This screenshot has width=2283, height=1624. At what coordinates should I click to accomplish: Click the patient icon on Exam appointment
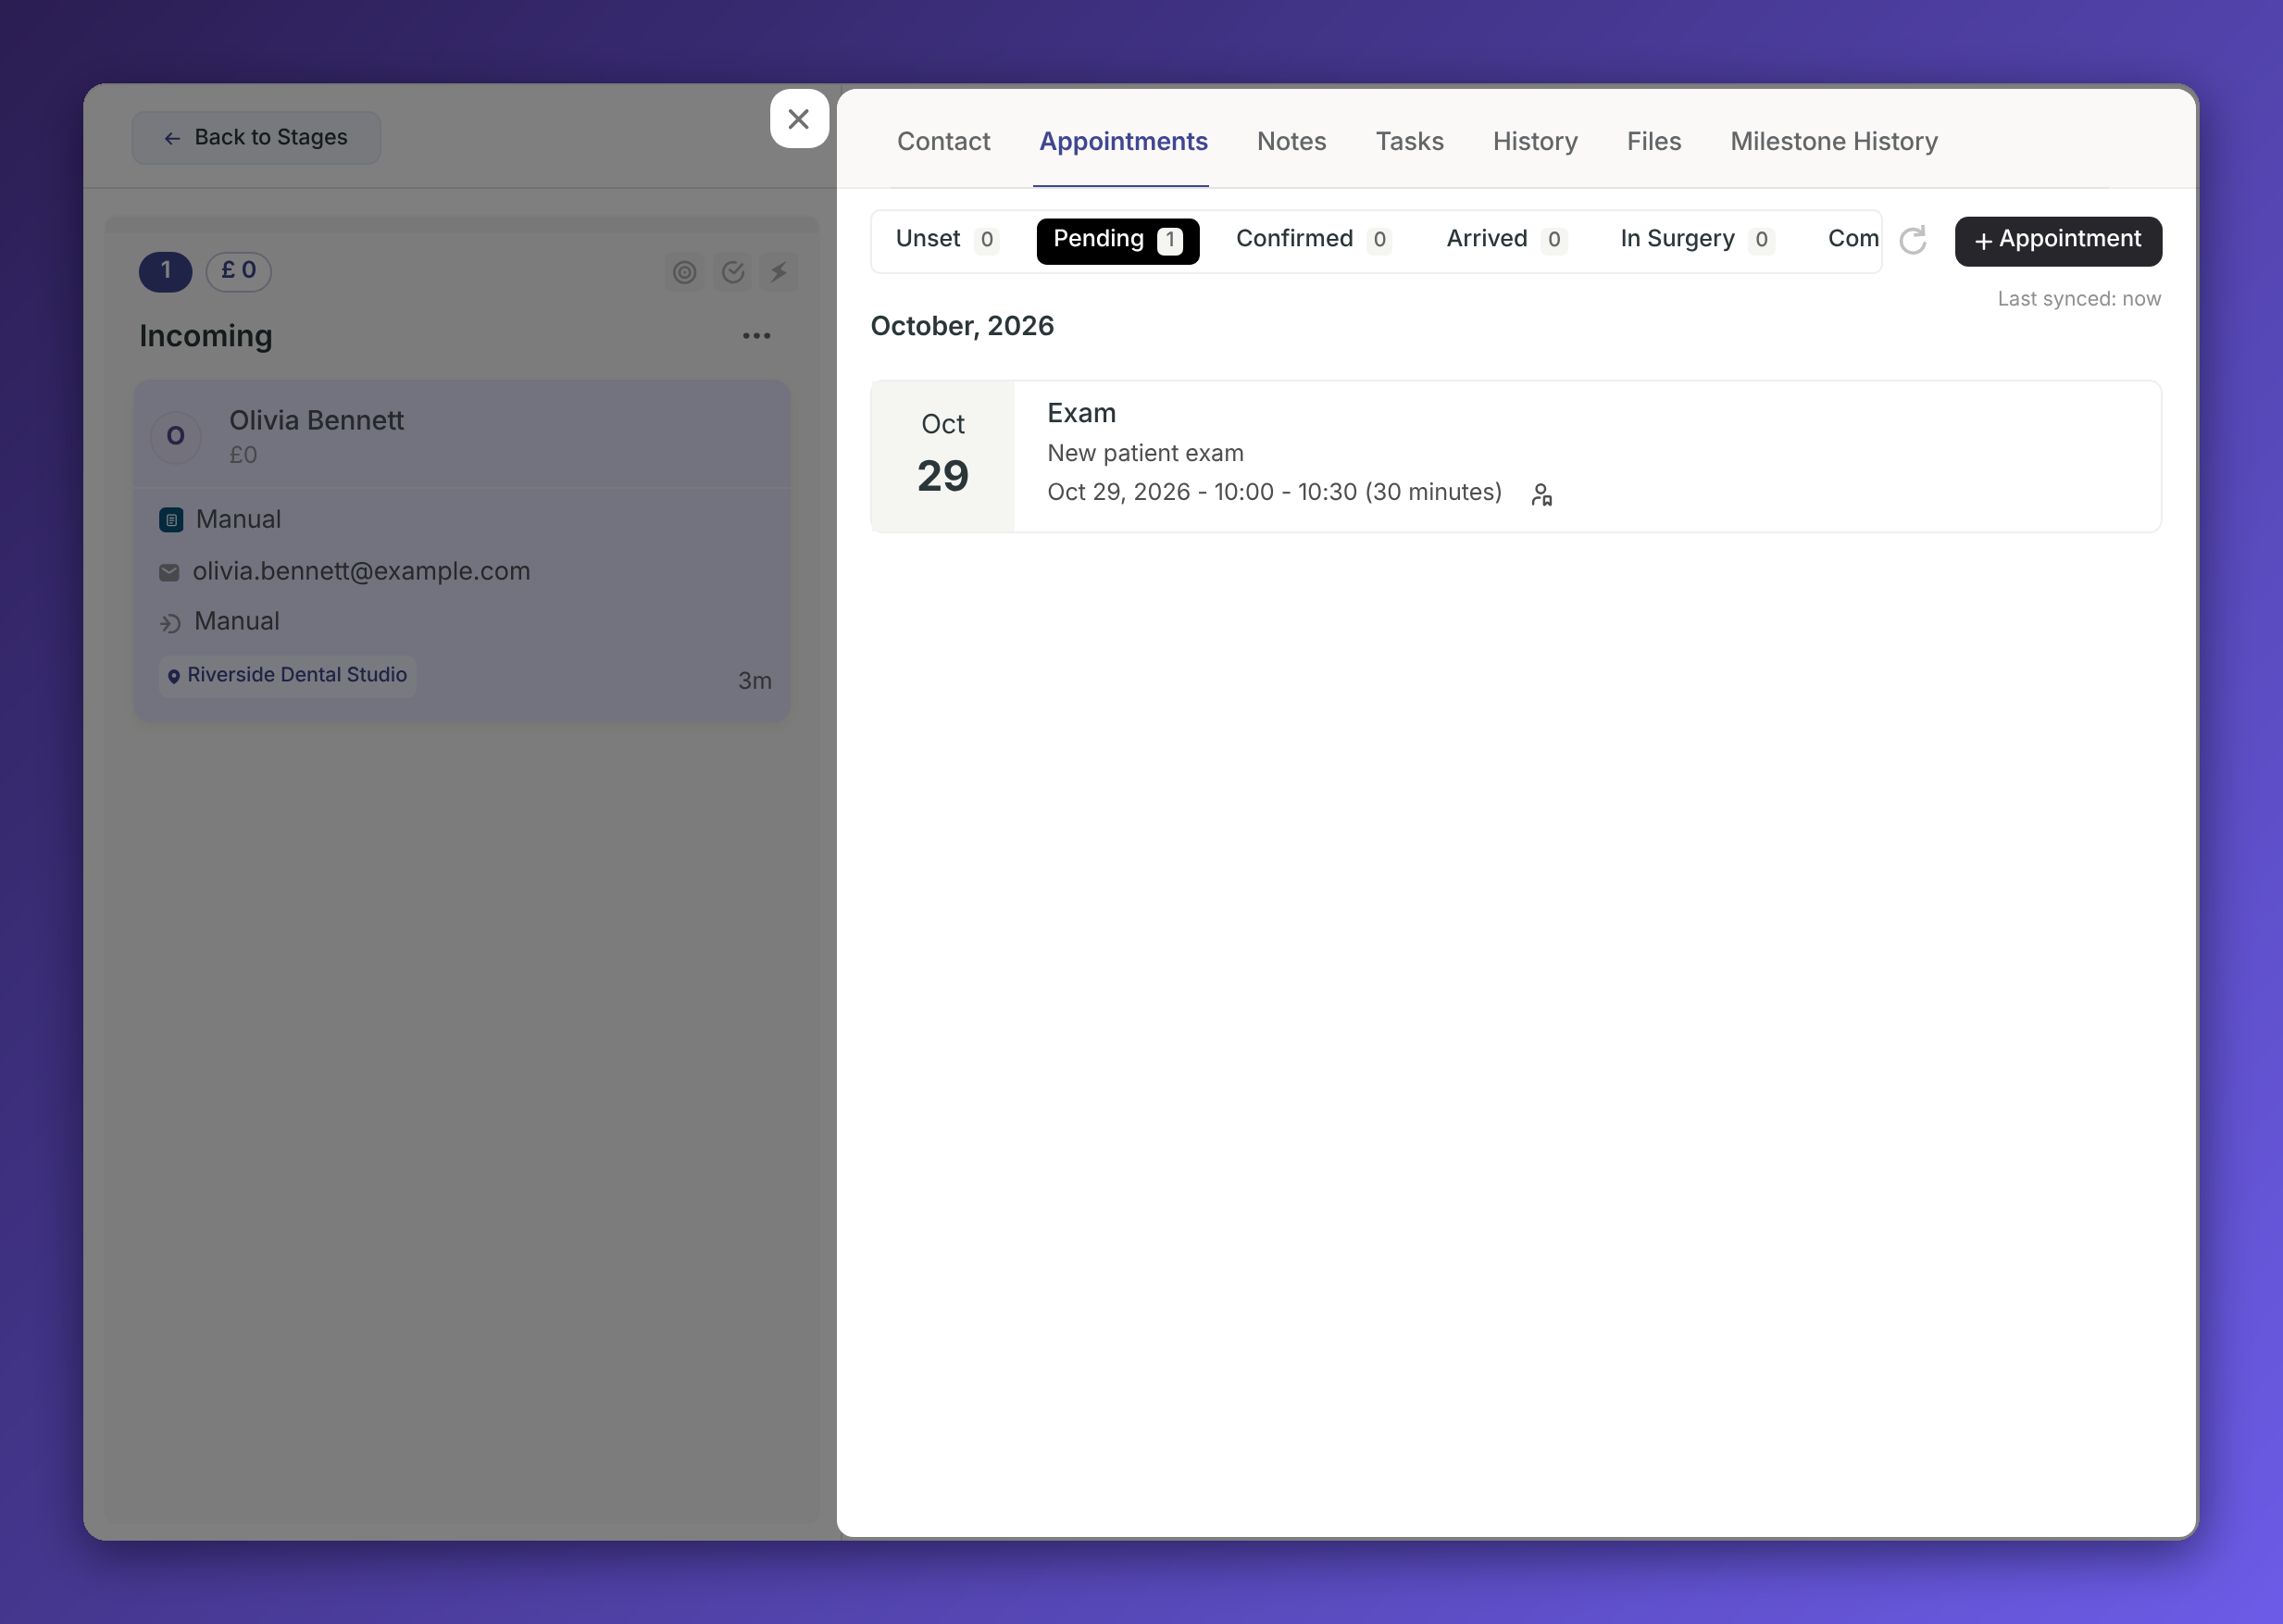click(x=1541, y=494)
